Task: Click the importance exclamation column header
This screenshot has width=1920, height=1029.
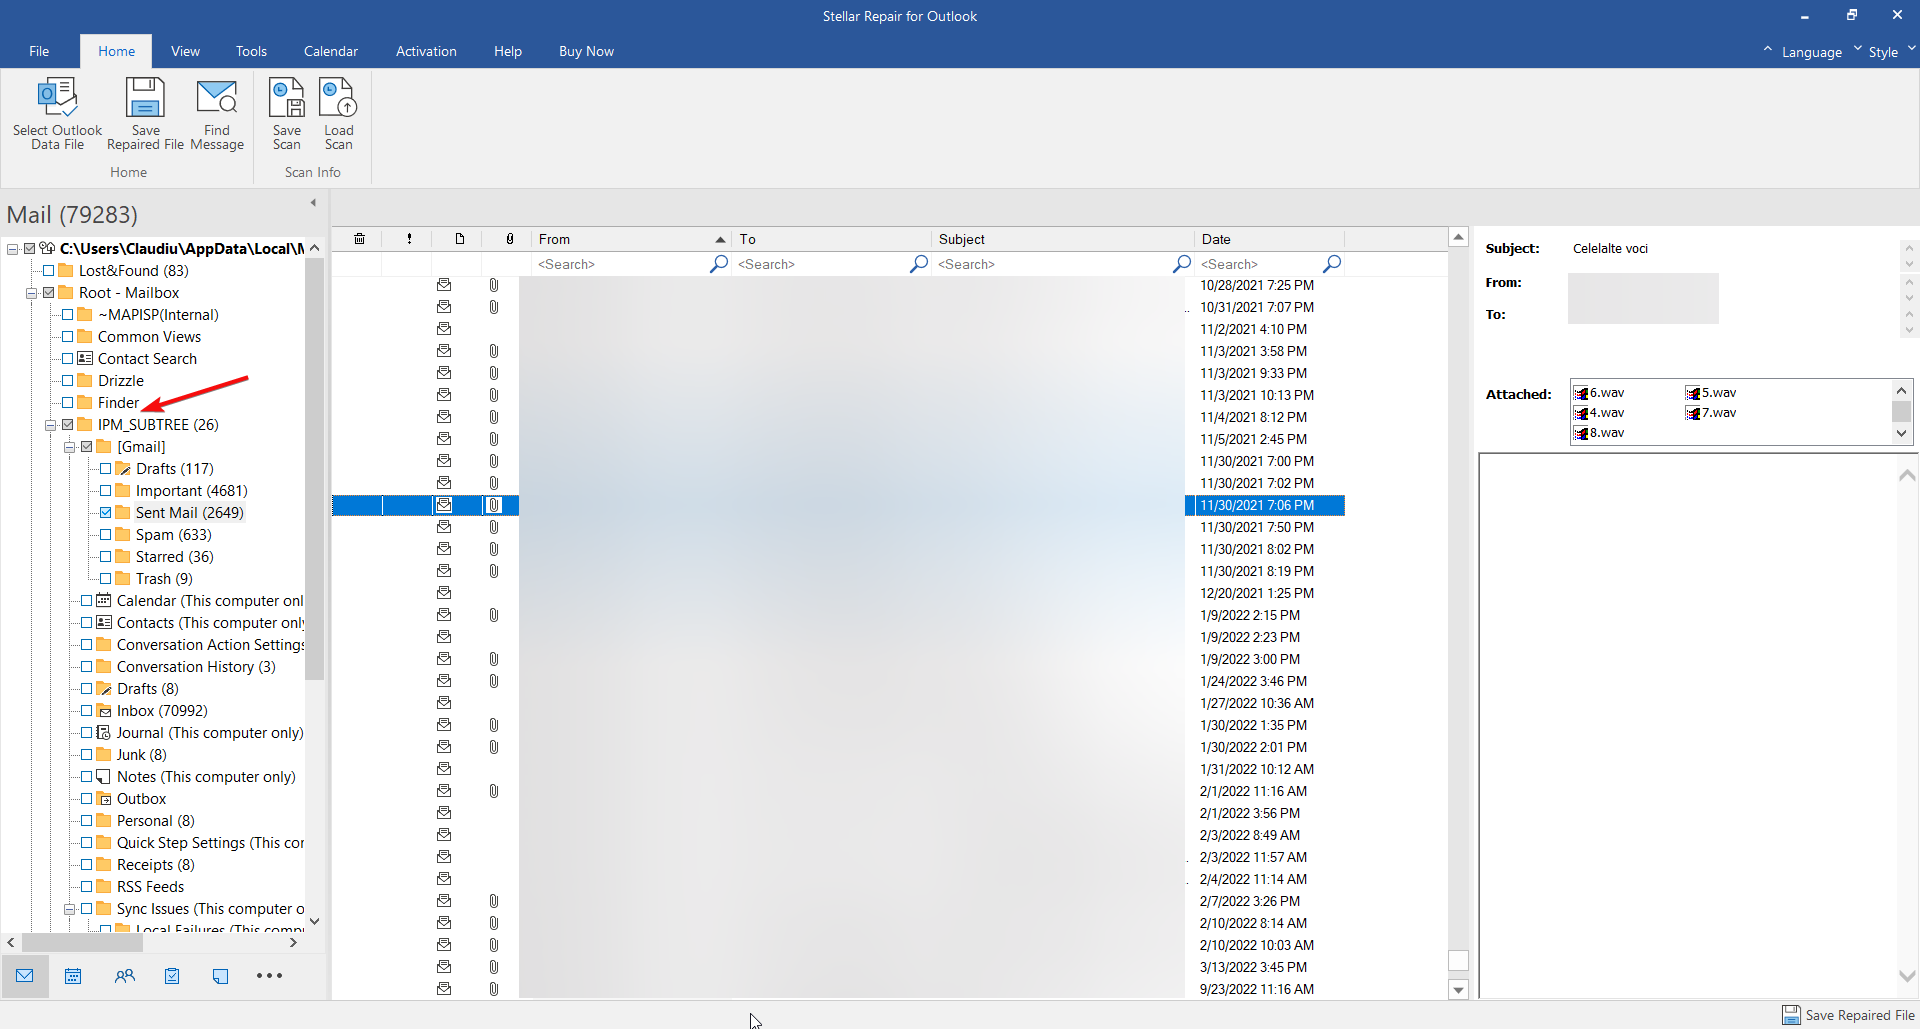Action: pos(409,239)
